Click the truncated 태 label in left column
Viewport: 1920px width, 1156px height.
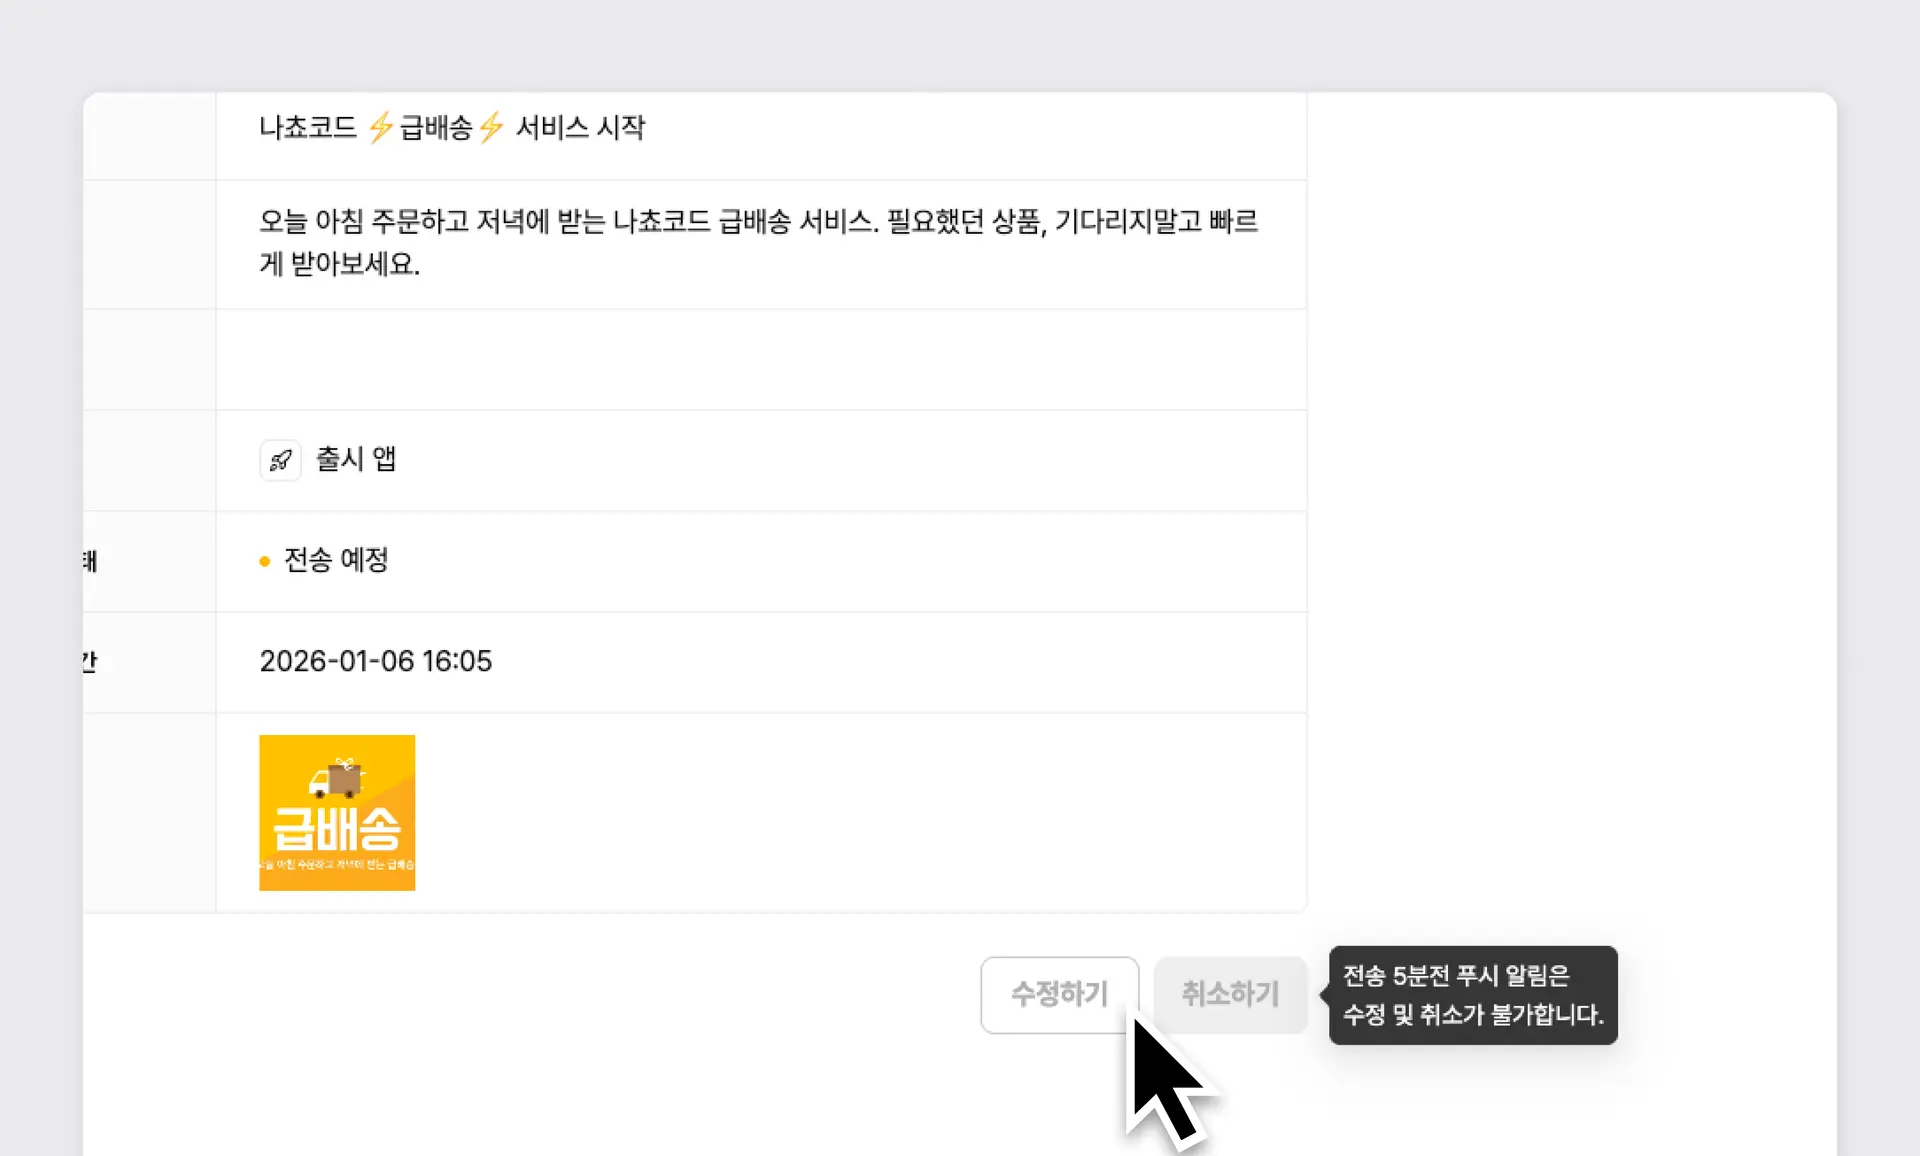(x=91, y=562)
